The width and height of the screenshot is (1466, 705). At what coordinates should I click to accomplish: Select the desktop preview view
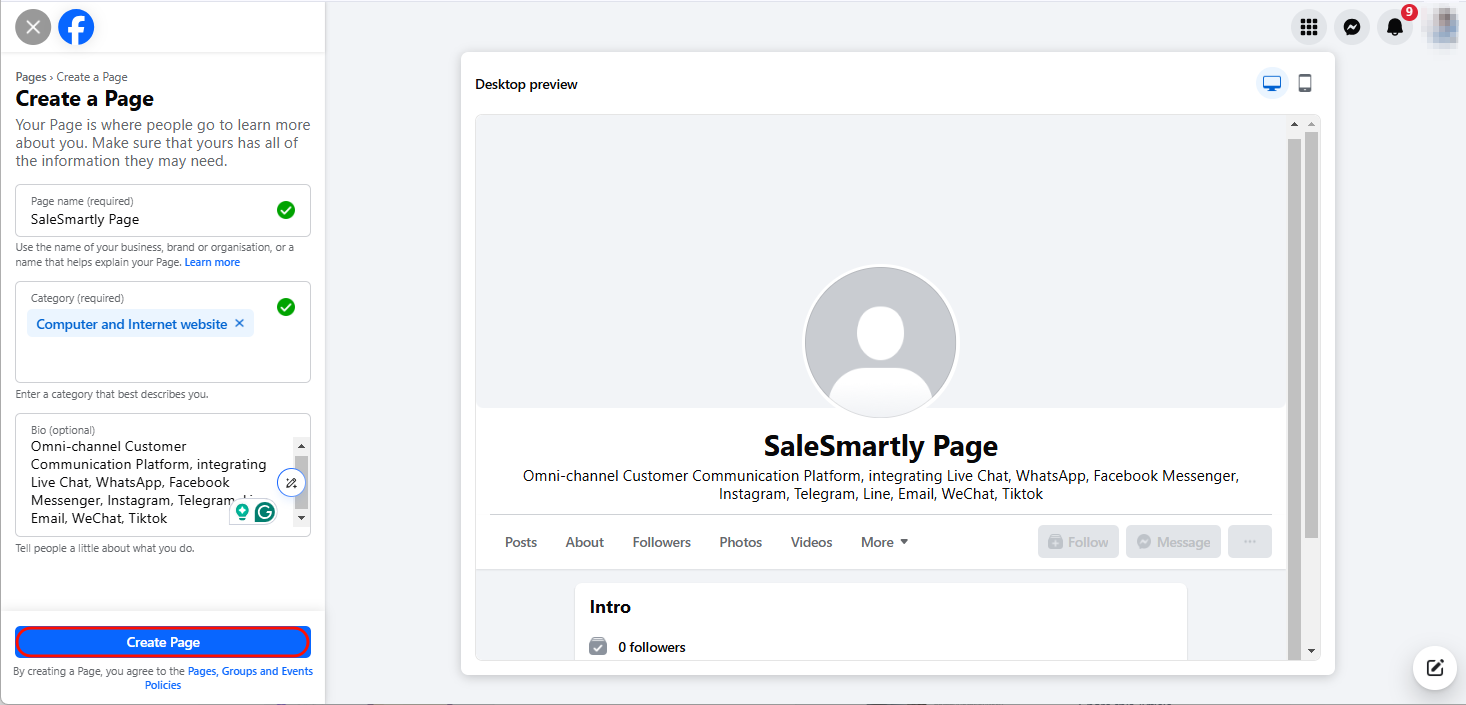click(x=1271, y=83)
